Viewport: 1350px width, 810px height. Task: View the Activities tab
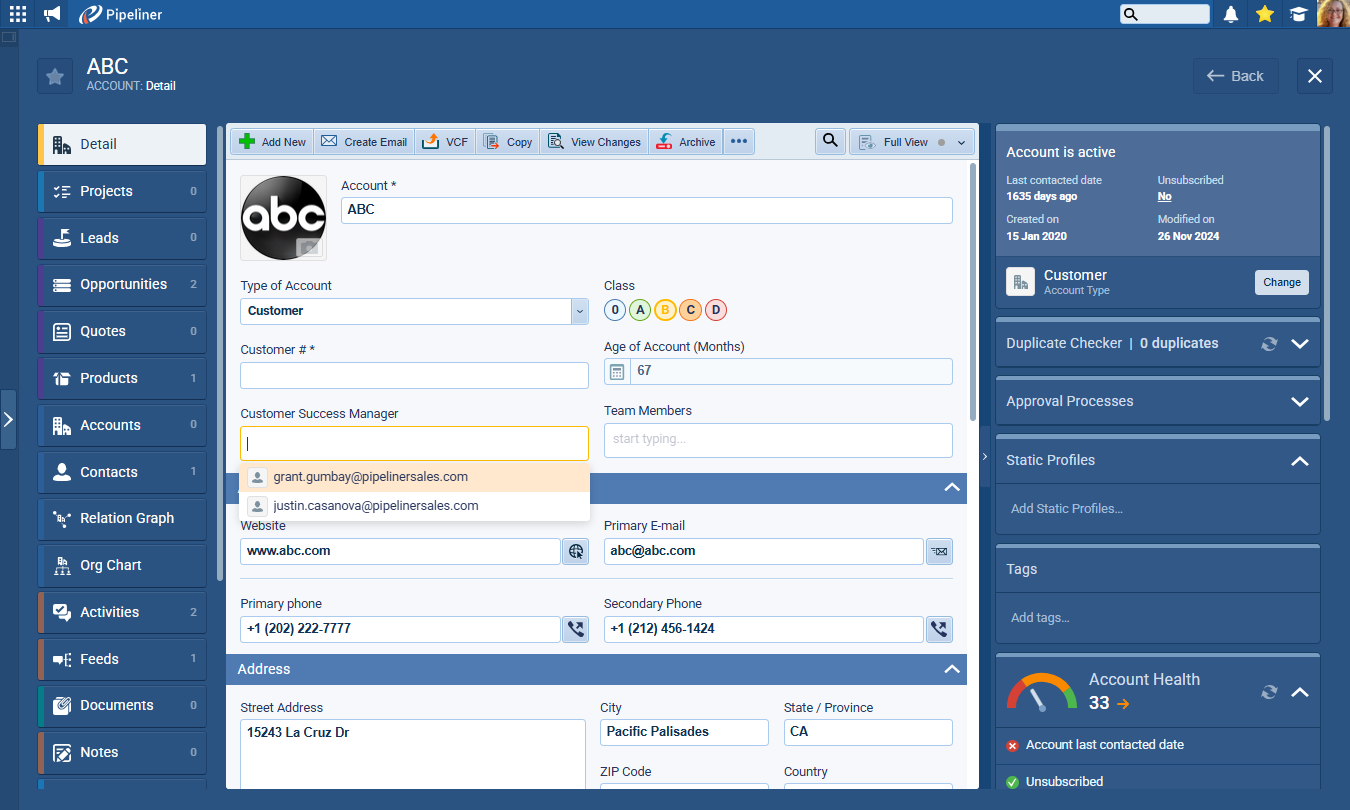[122, 612]
